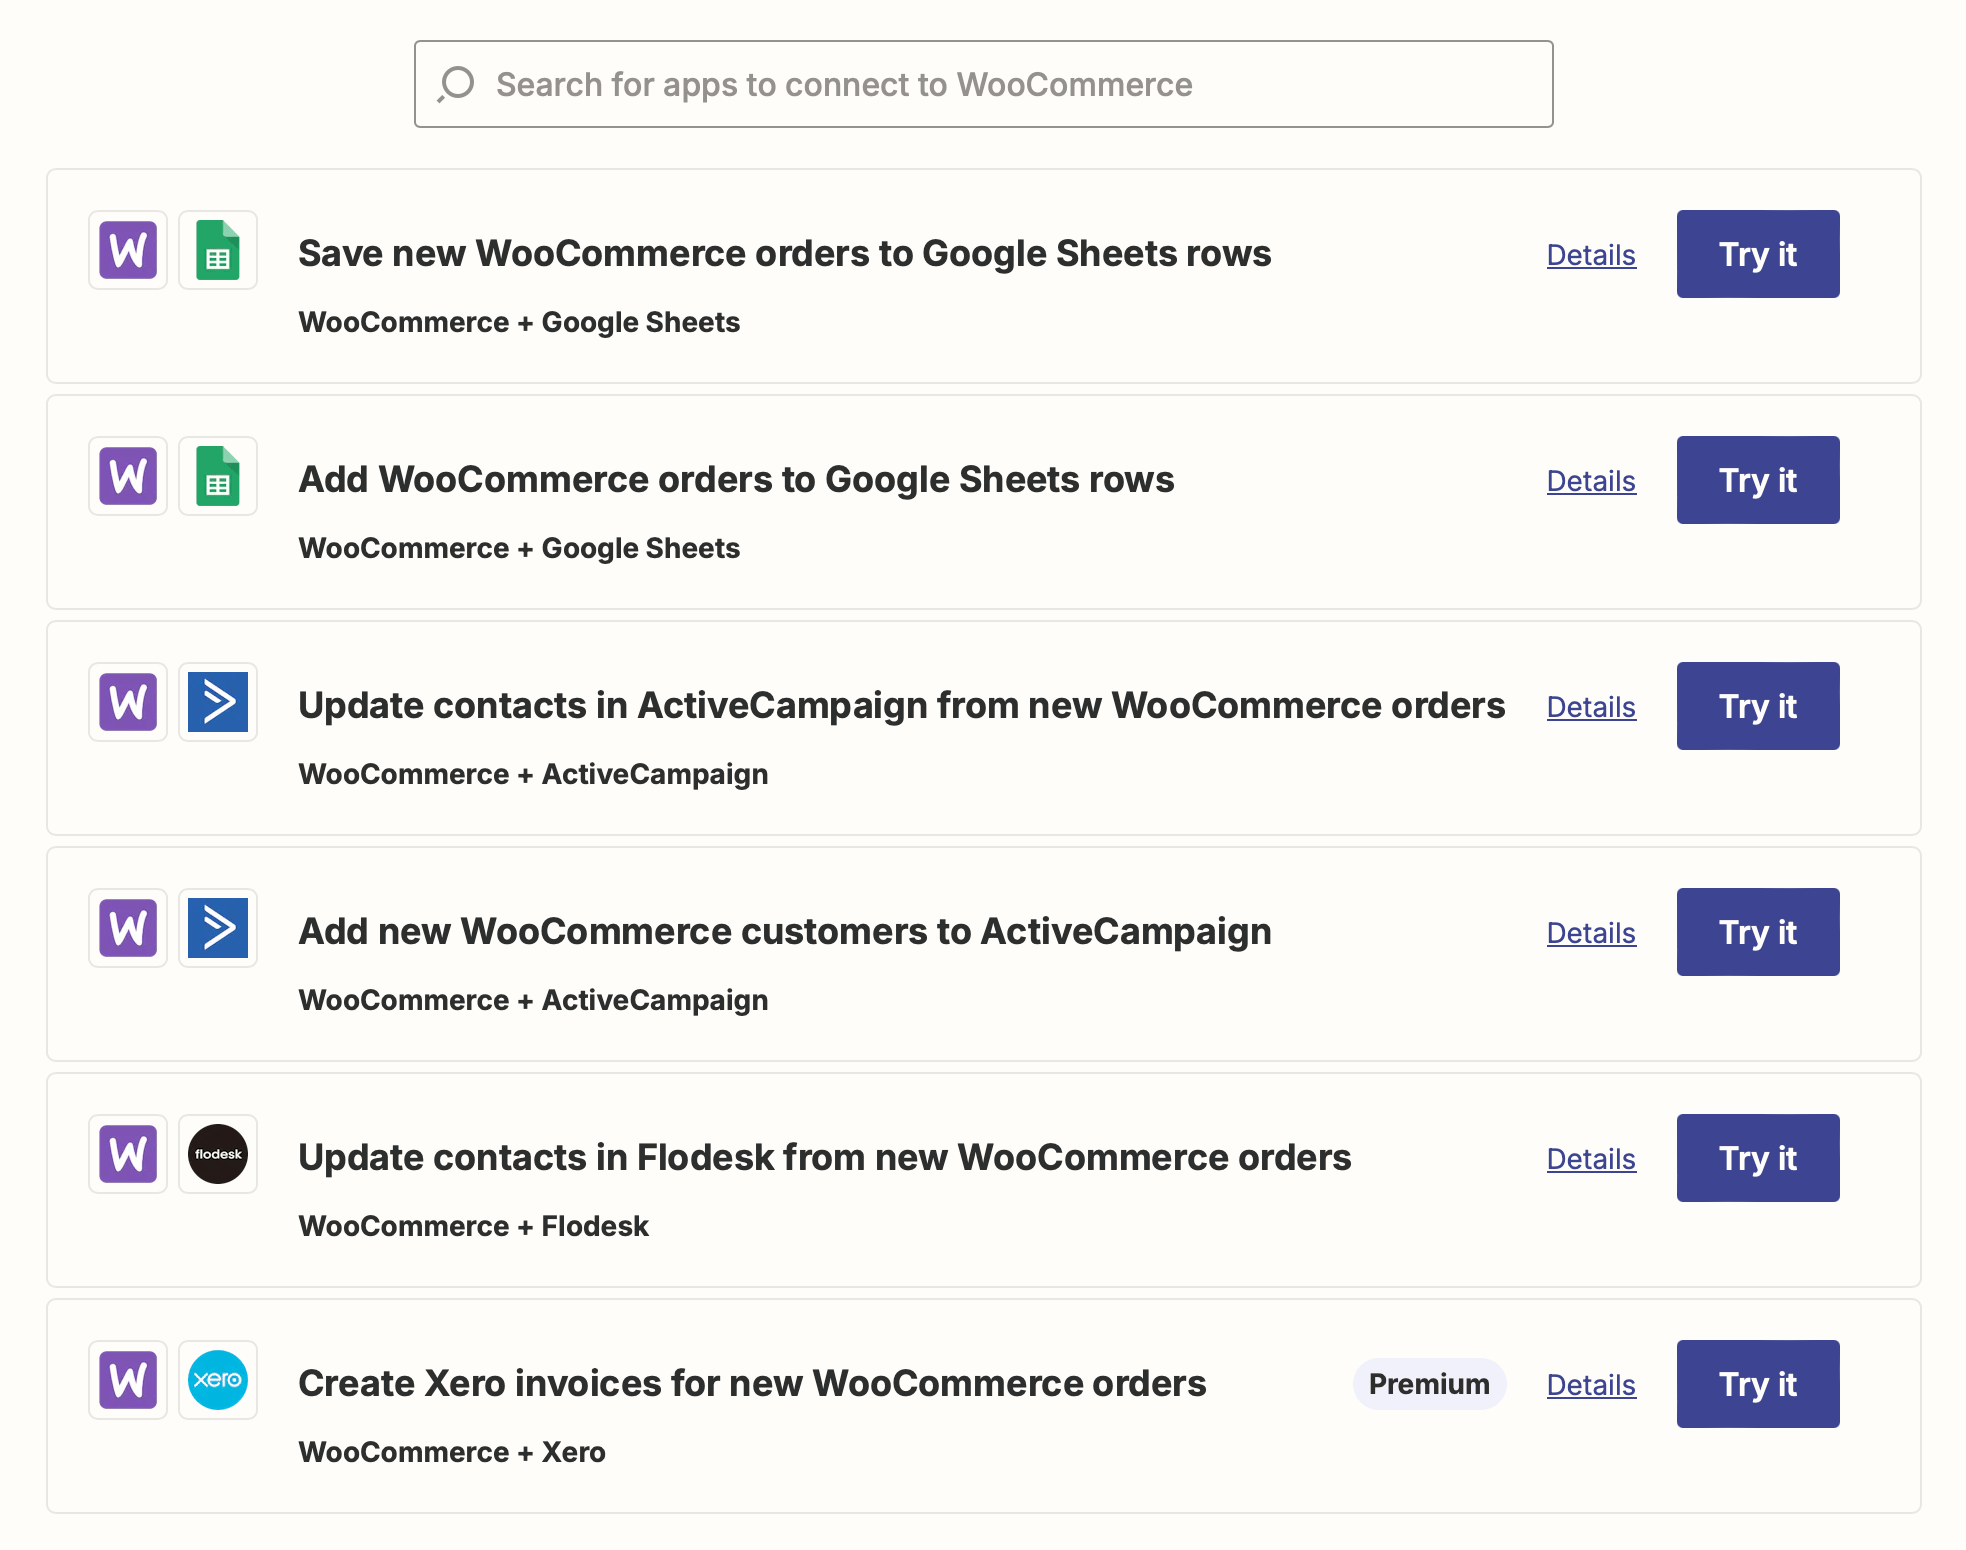Focus the Search for apps input field
Screen dimensions: 1966x1550
pyautogui.click(x=1000, y=84)
